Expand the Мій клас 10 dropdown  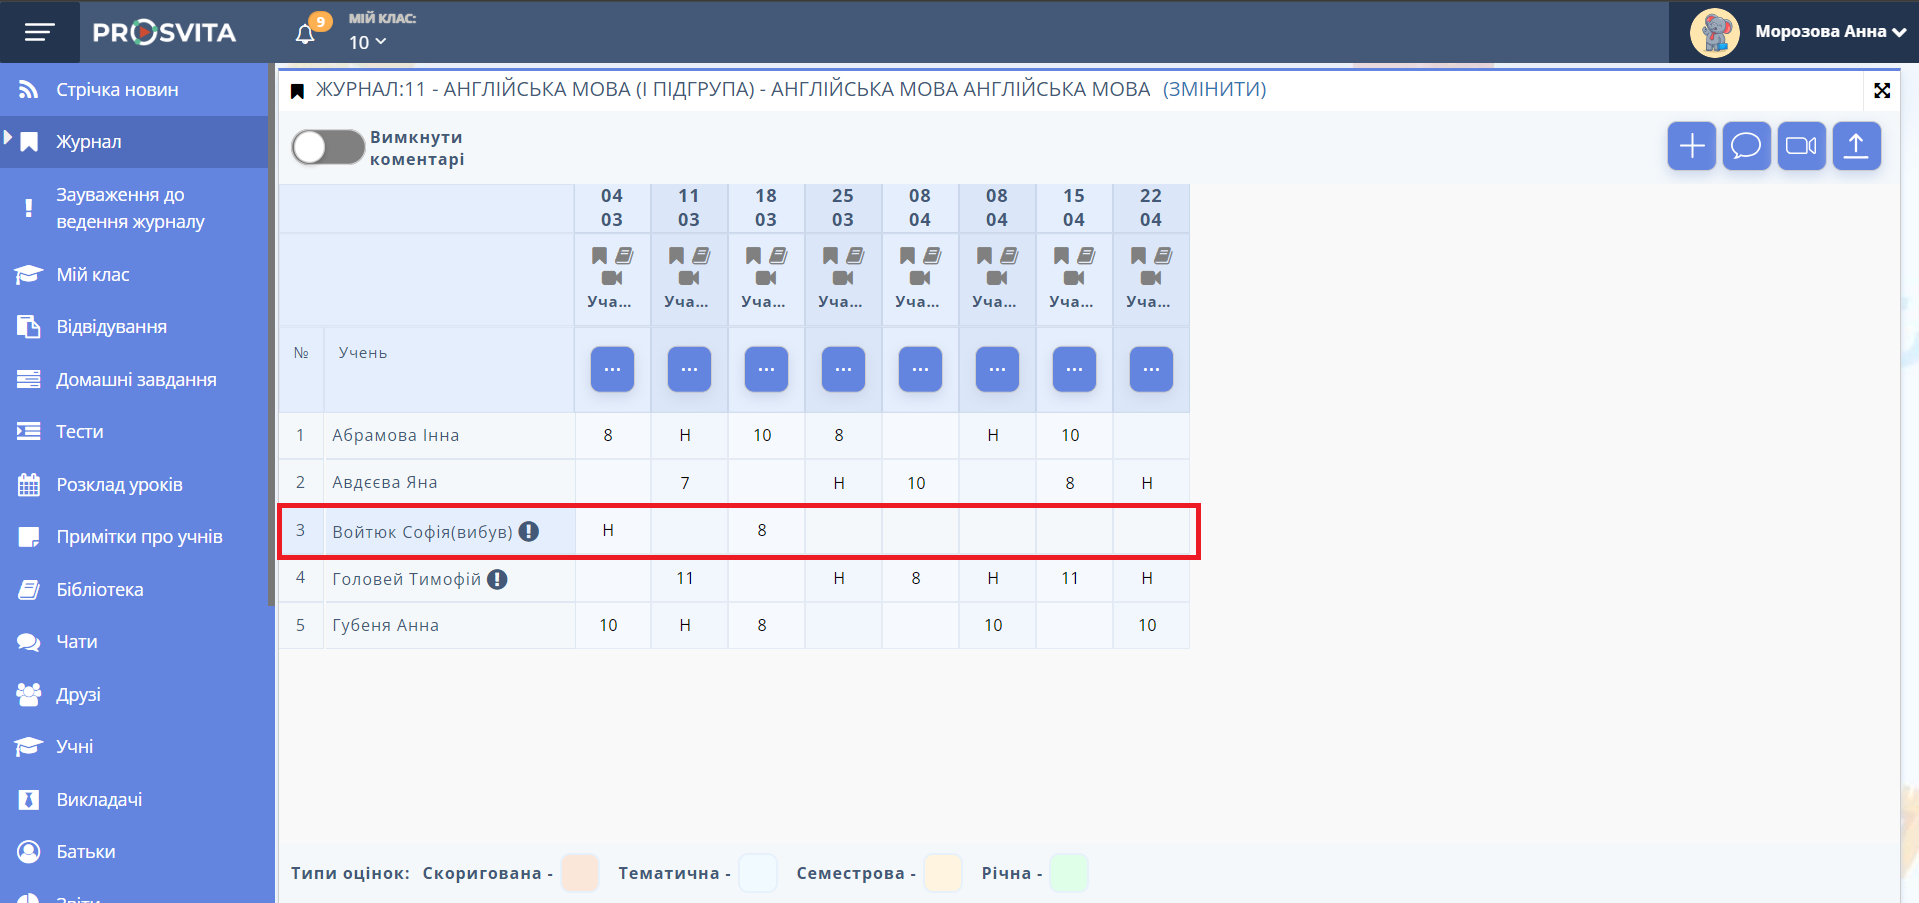(x=367, y=42)
